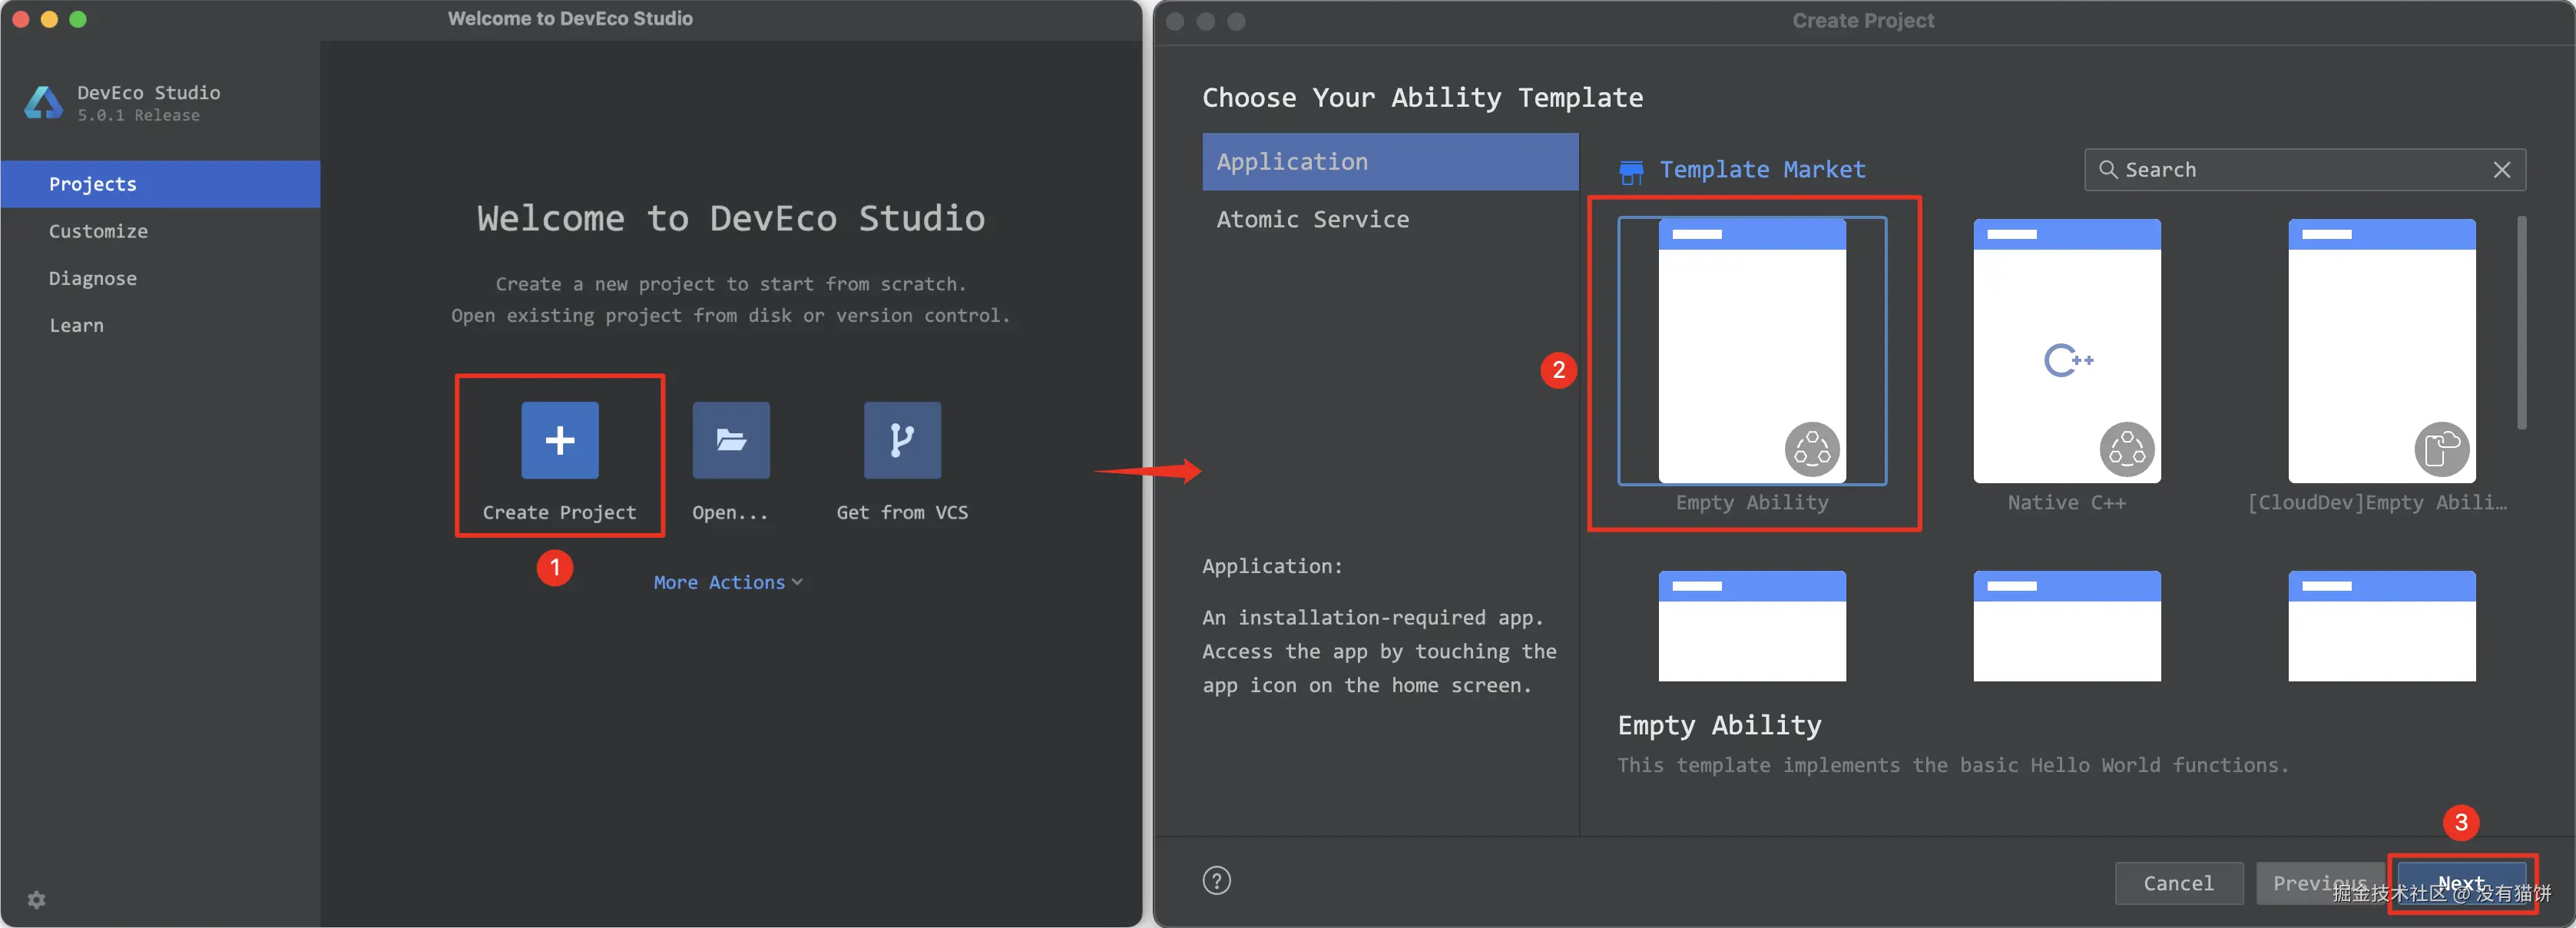Click the help question mark icon
This screenshot has height=928, width=2576.
click(x=1216, y=880)
